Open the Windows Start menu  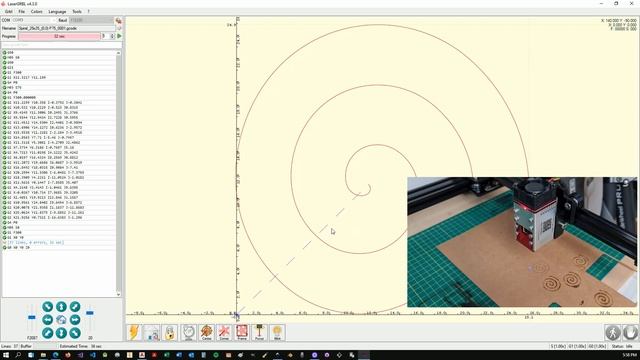coord(6,355)
